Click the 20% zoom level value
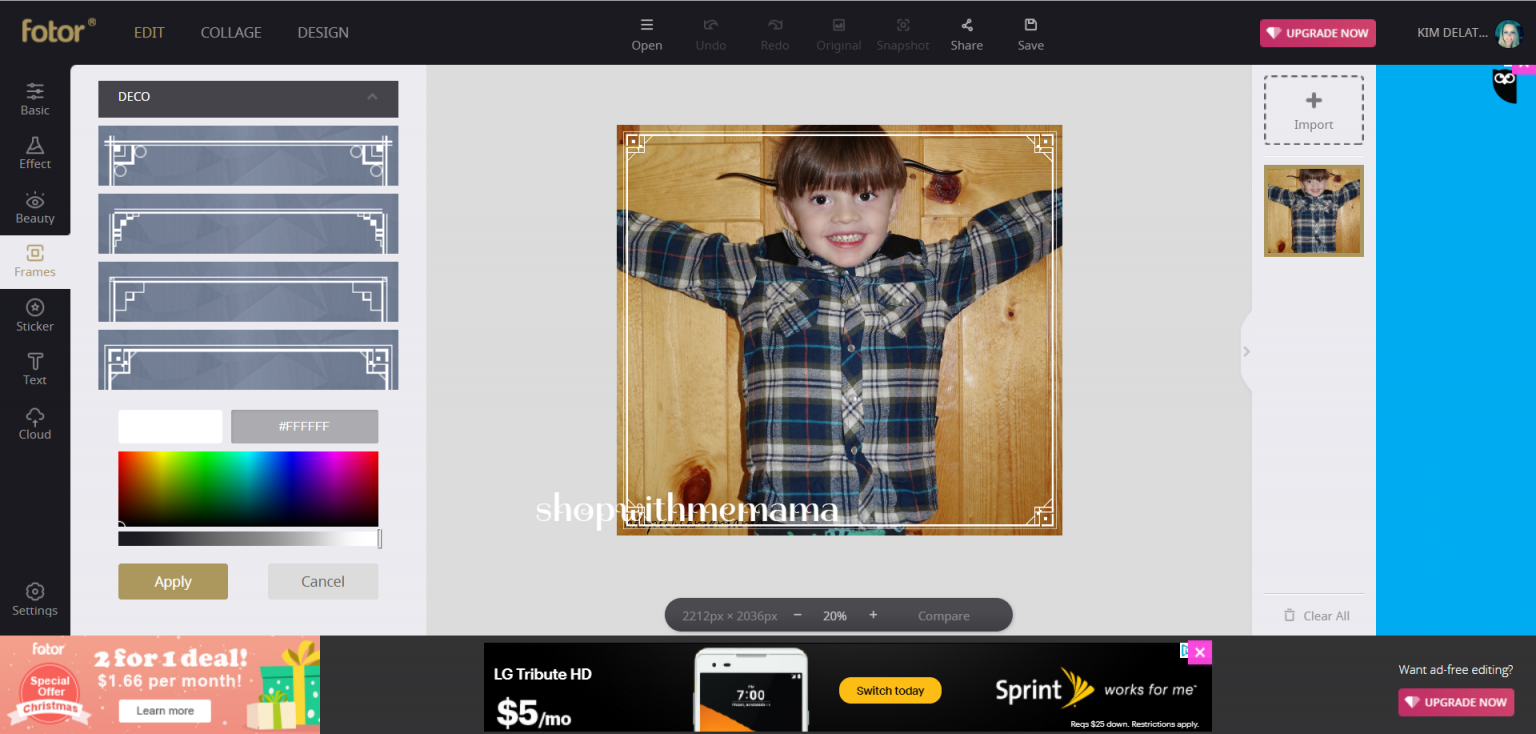Viewport: 1536px width, 734px height. (x=835, y=616)
